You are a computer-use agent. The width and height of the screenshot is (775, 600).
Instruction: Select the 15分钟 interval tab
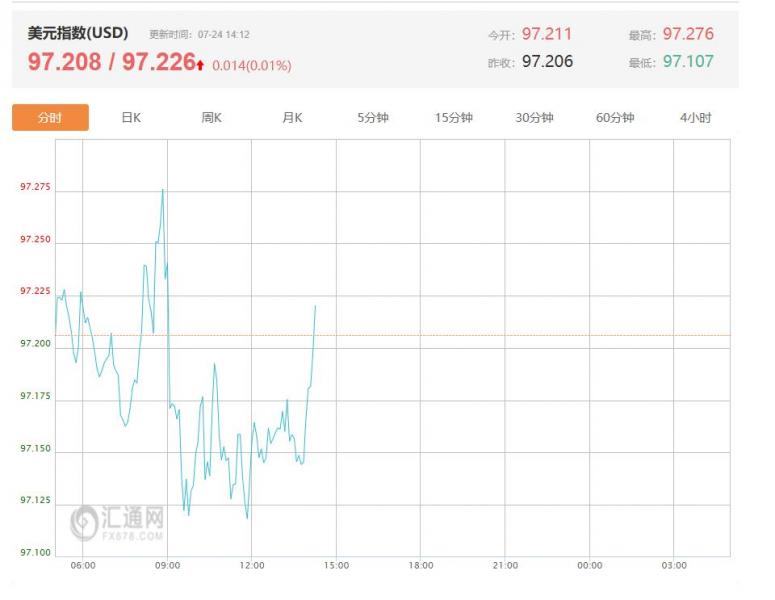click(x=453, y=118)
